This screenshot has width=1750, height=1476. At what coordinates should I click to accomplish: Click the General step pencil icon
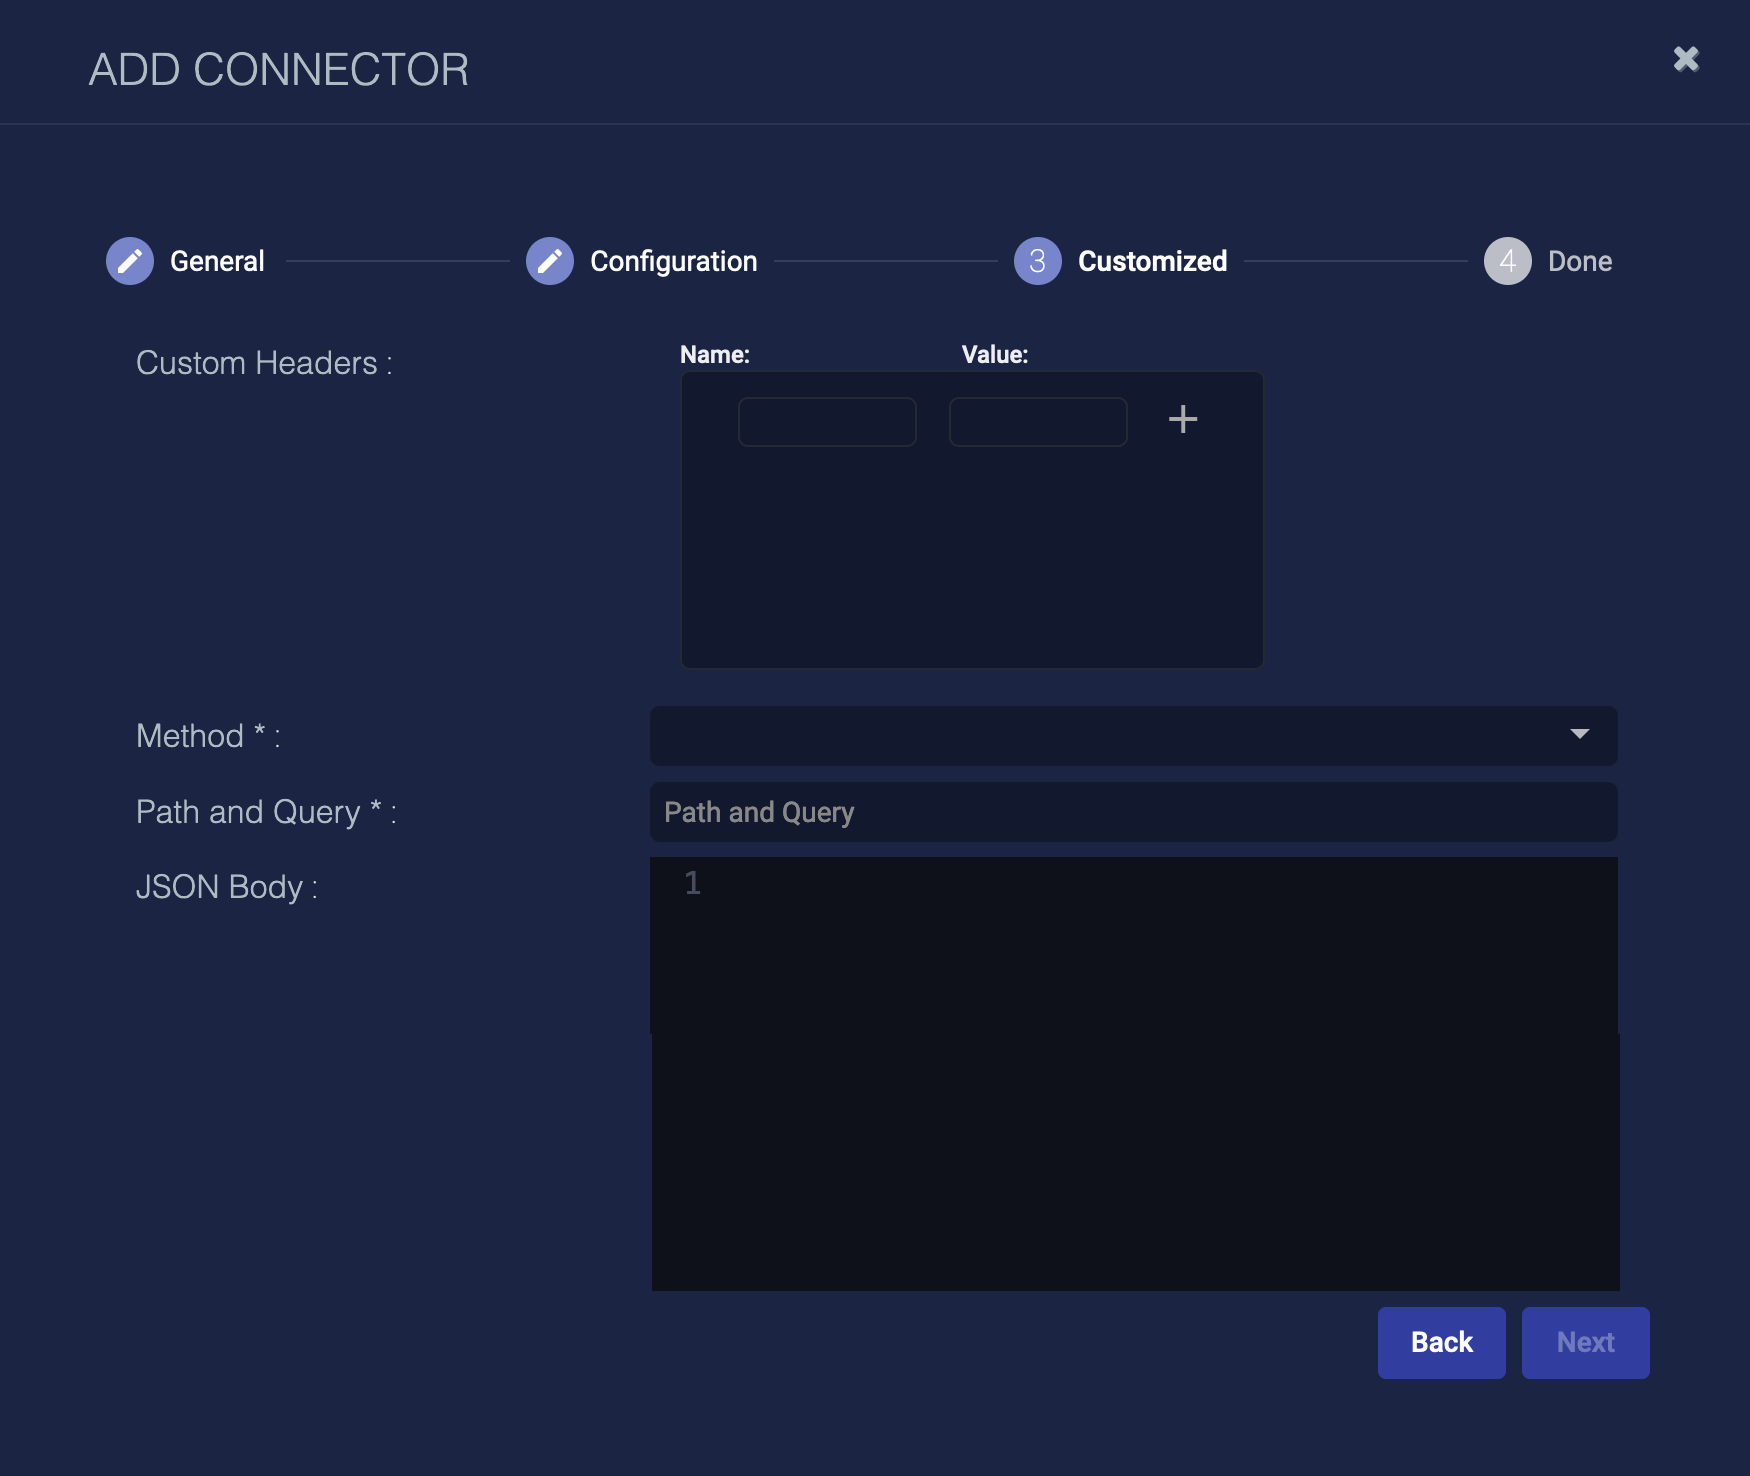(130, 261)
